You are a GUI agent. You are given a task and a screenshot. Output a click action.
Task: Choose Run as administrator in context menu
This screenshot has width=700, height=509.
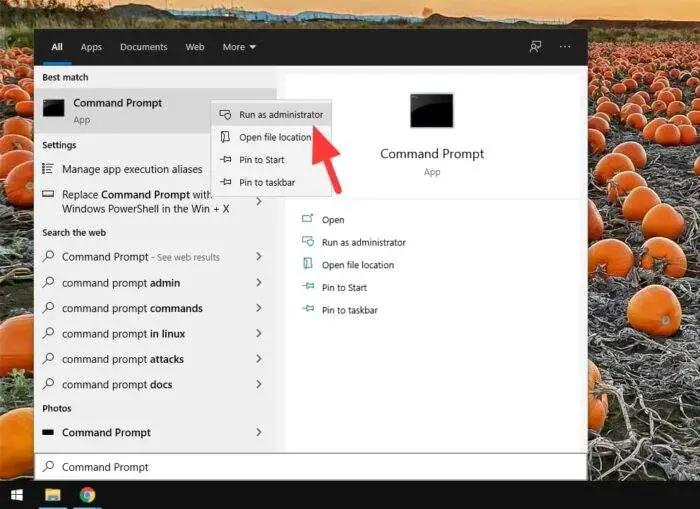point(271,115)
